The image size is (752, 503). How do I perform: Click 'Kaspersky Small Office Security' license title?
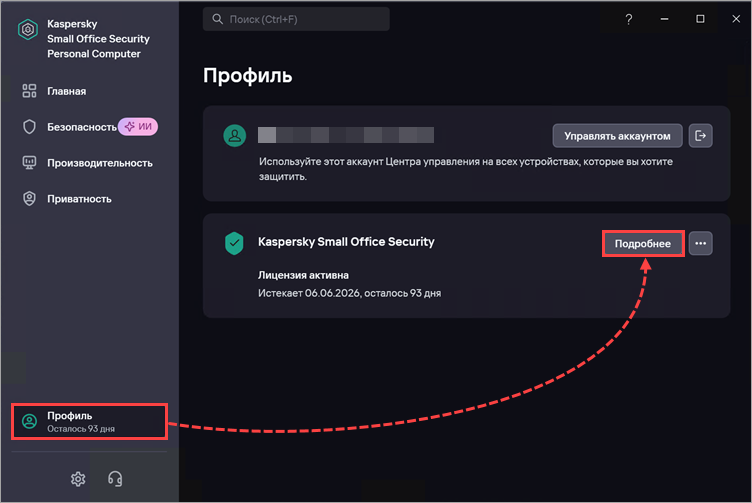[346, 242]
